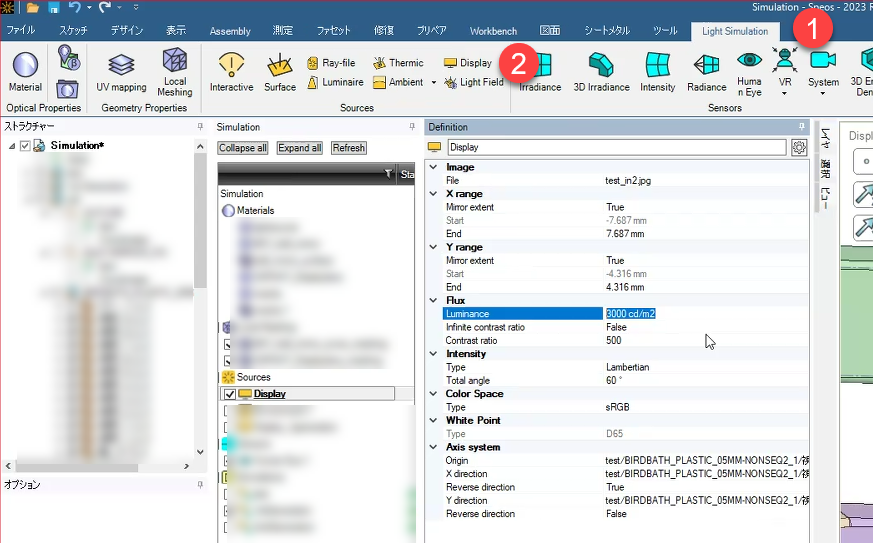The width and height of the screenshot is (873, 543).
Task: Uncheck the Display source checkbox
Action: [x=230, y=394]
